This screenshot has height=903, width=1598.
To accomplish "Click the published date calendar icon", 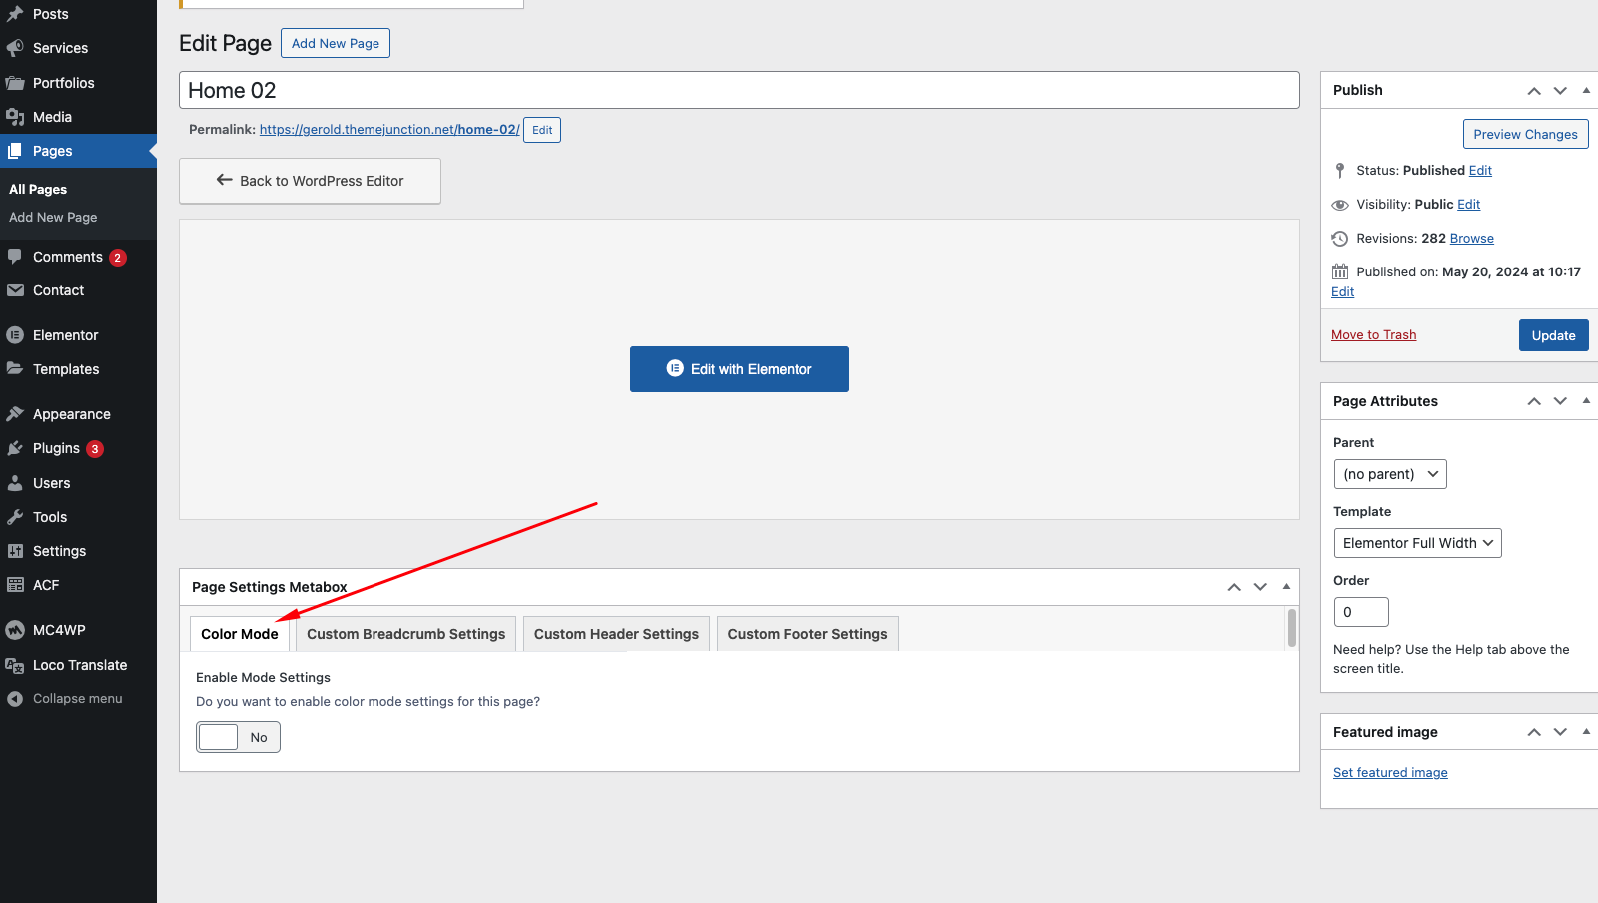I will click(x=1340, y=272).
